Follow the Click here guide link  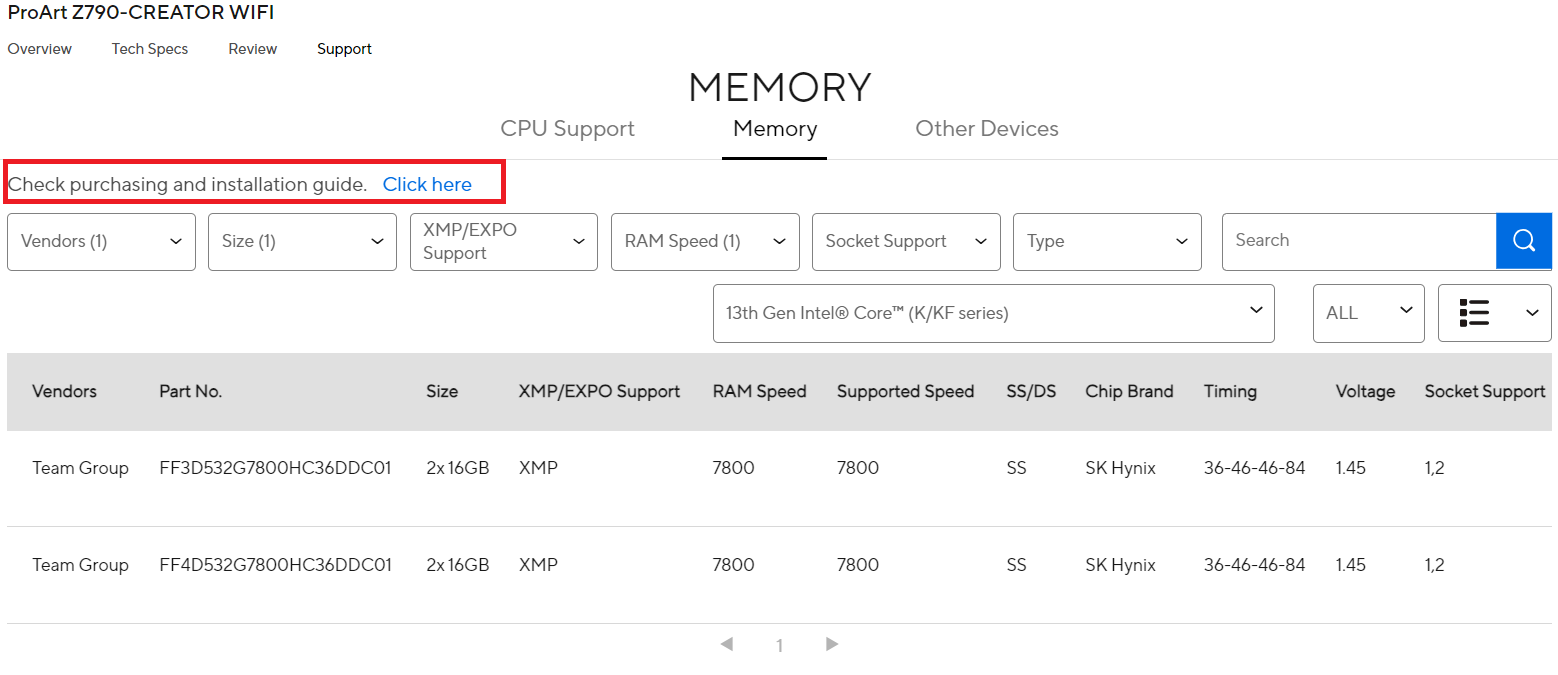point(427,184)
